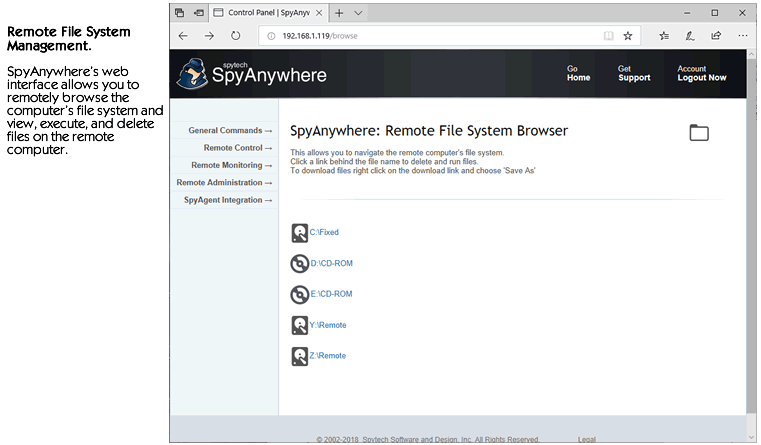
Task: Click the scrollbar up arrow
Action: [x=751, y=54]
